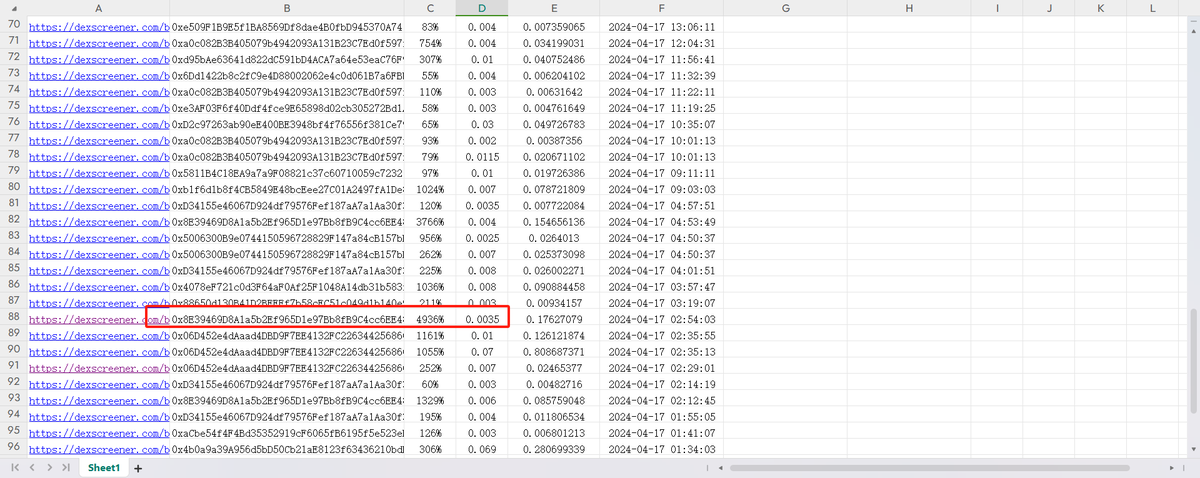Select the cell showing 754%
The height and width of the screenshot is (478, 1200).
430,43
